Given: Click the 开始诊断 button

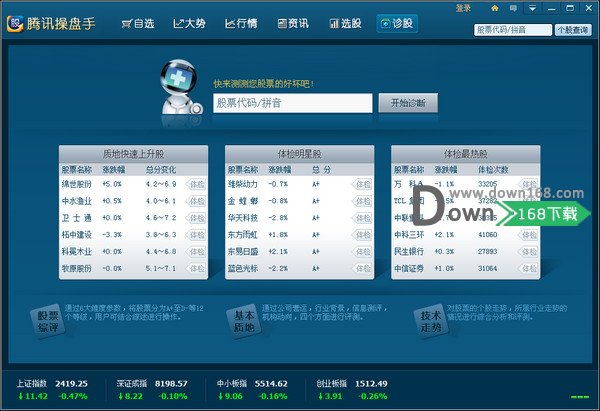Looking at the screenshot, I should (408, 103).
